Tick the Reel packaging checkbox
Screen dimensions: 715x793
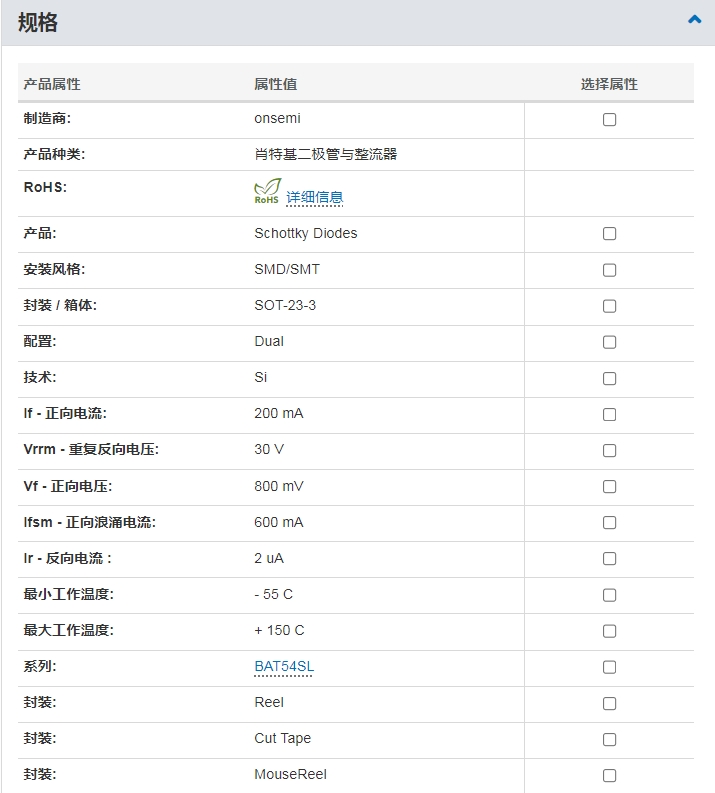click(609, 703)
